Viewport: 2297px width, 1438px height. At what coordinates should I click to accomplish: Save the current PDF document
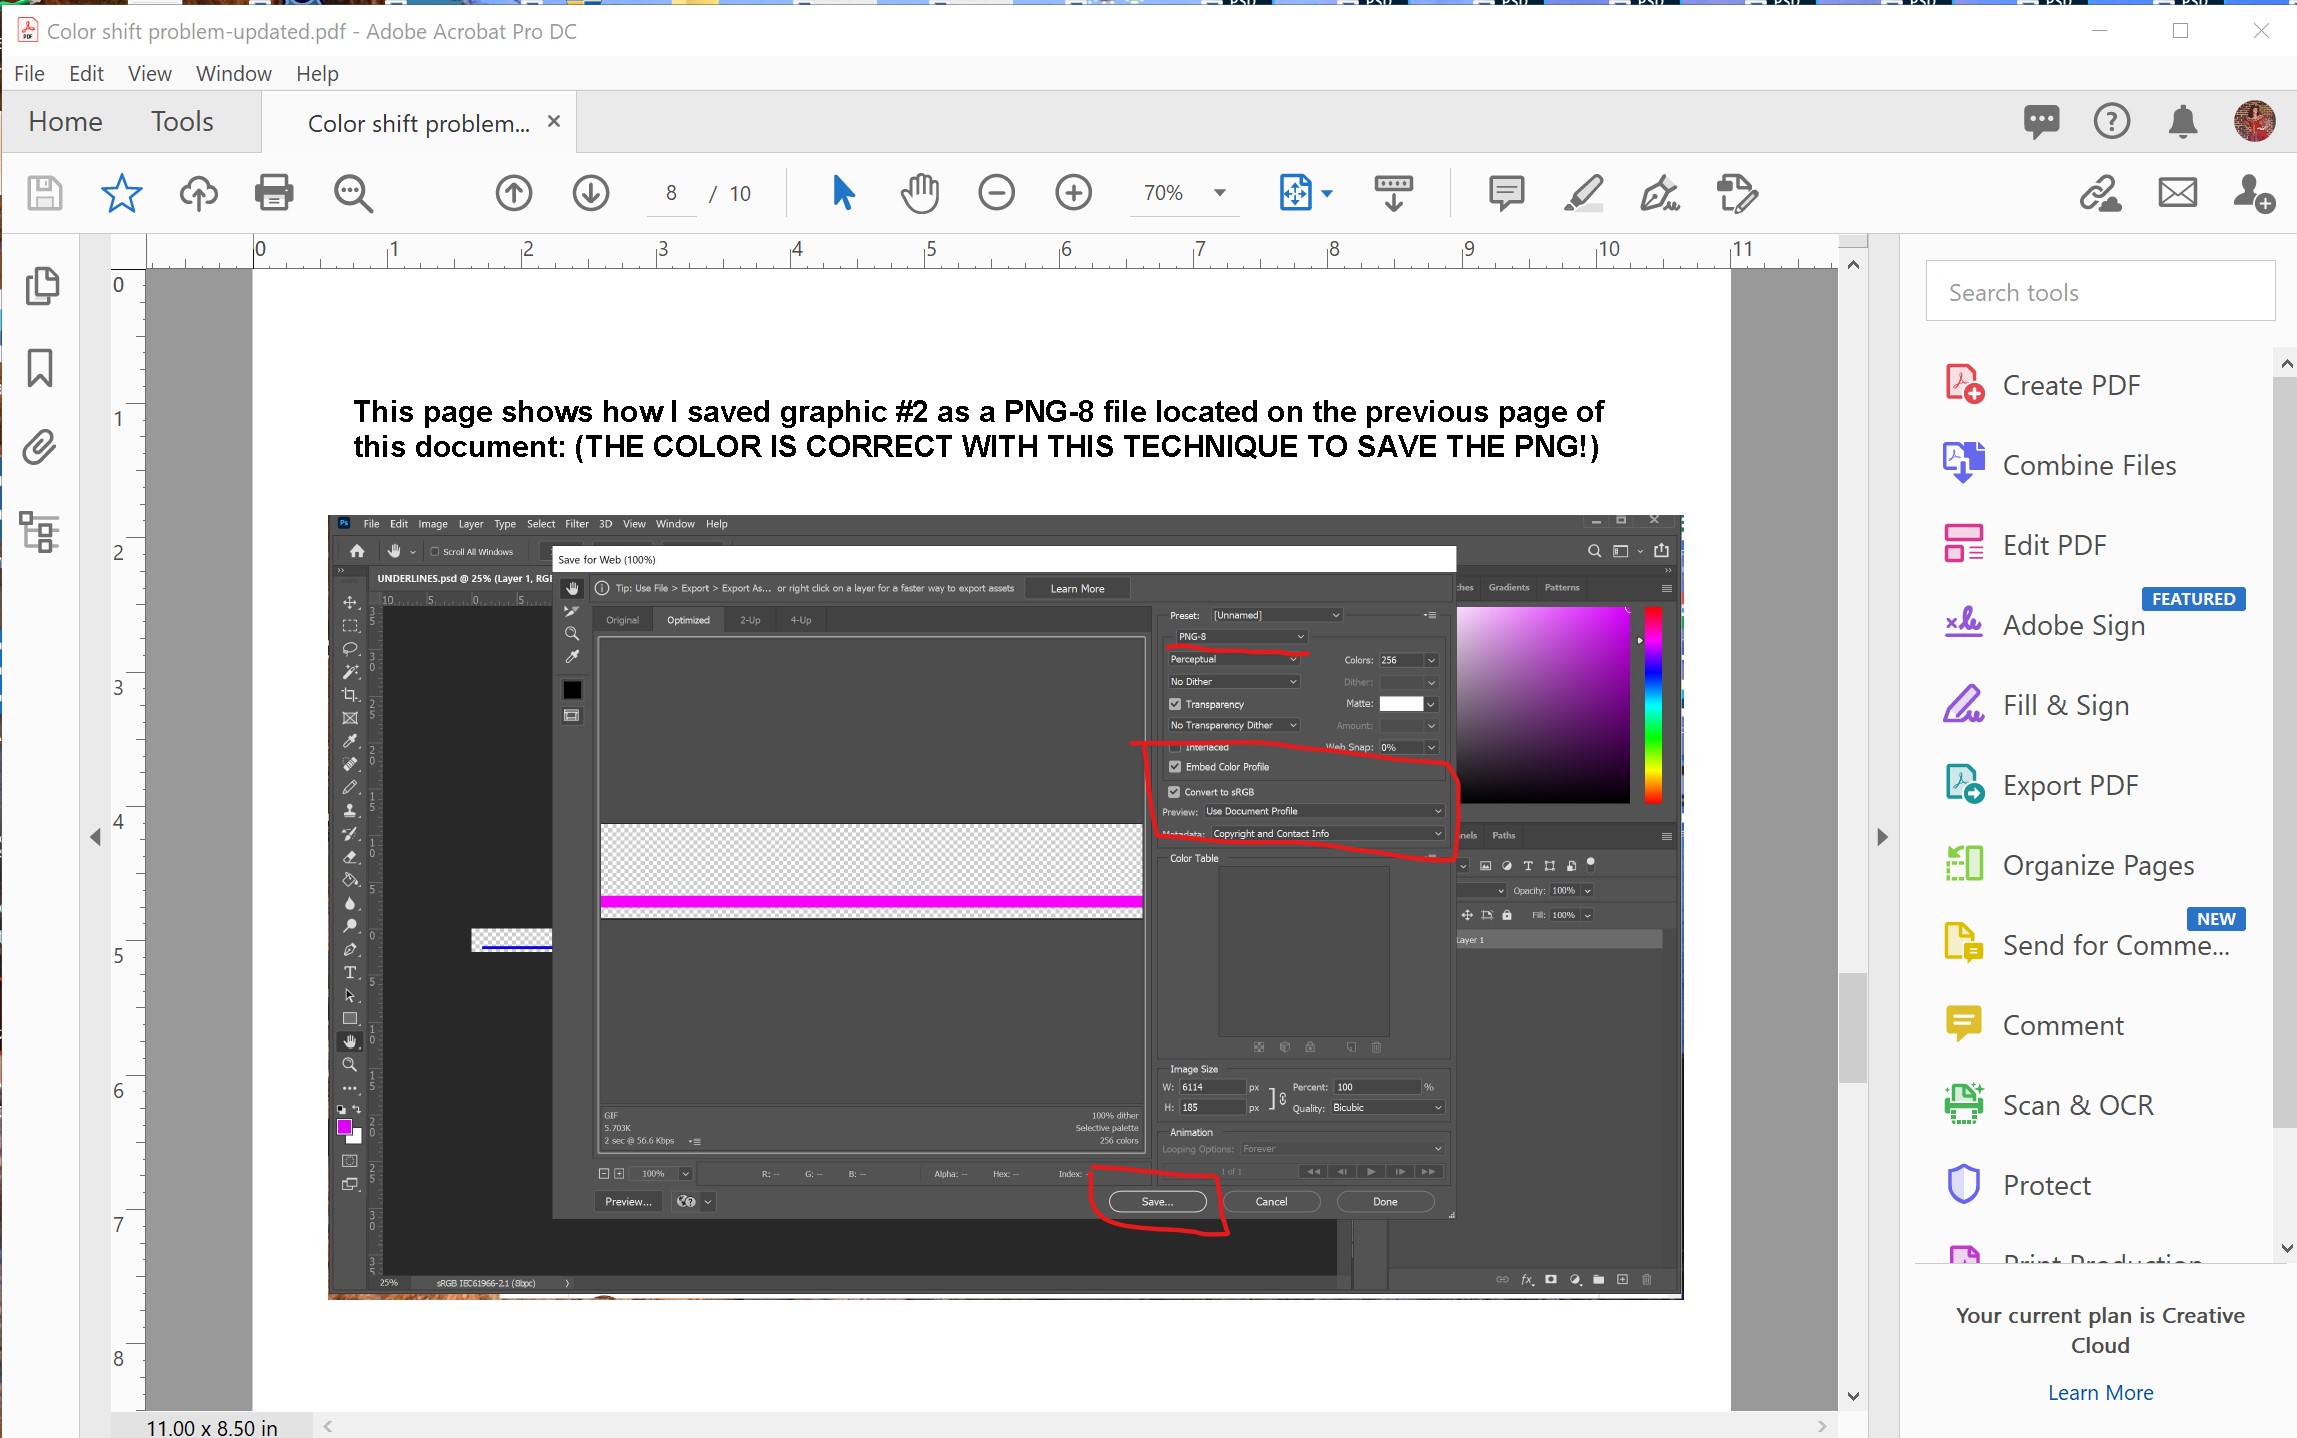click(x=42, y=193)
